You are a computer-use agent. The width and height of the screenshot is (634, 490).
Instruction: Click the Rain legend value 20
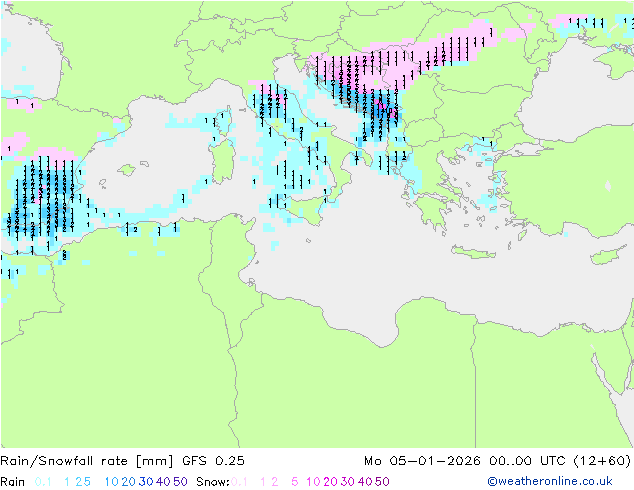(129, 482)
